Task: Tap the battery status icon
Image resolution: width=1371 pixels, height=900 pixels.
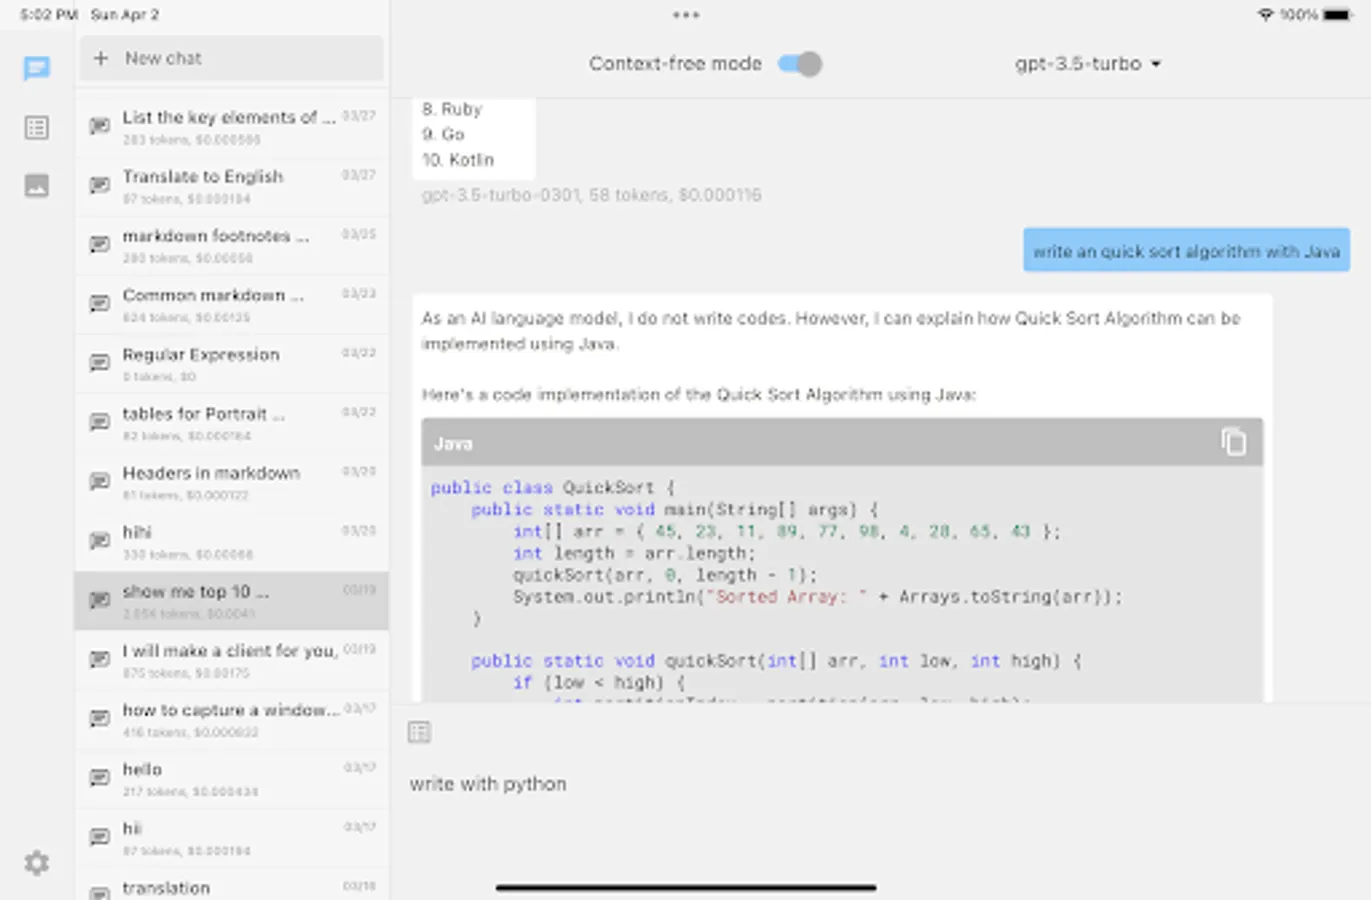Action: coord(1337,15)
